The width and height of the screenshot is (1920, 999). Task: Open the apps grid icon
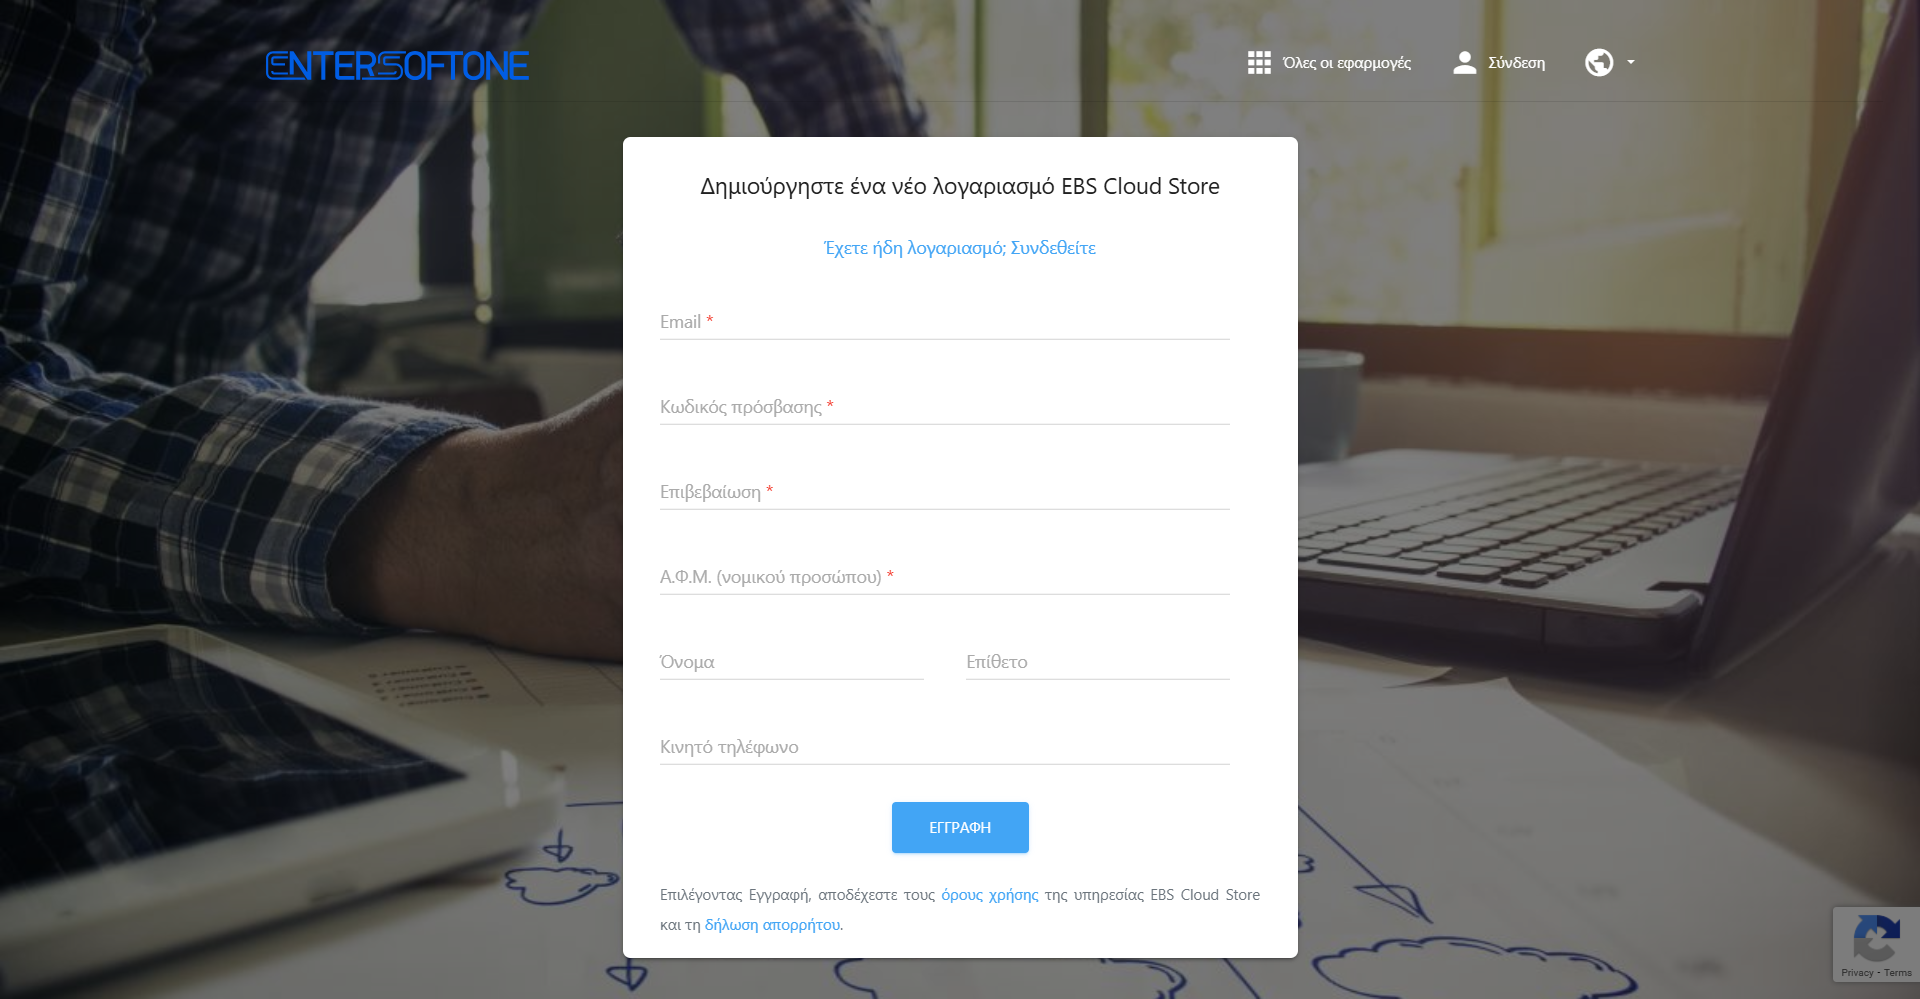[x=1259, y=63]
